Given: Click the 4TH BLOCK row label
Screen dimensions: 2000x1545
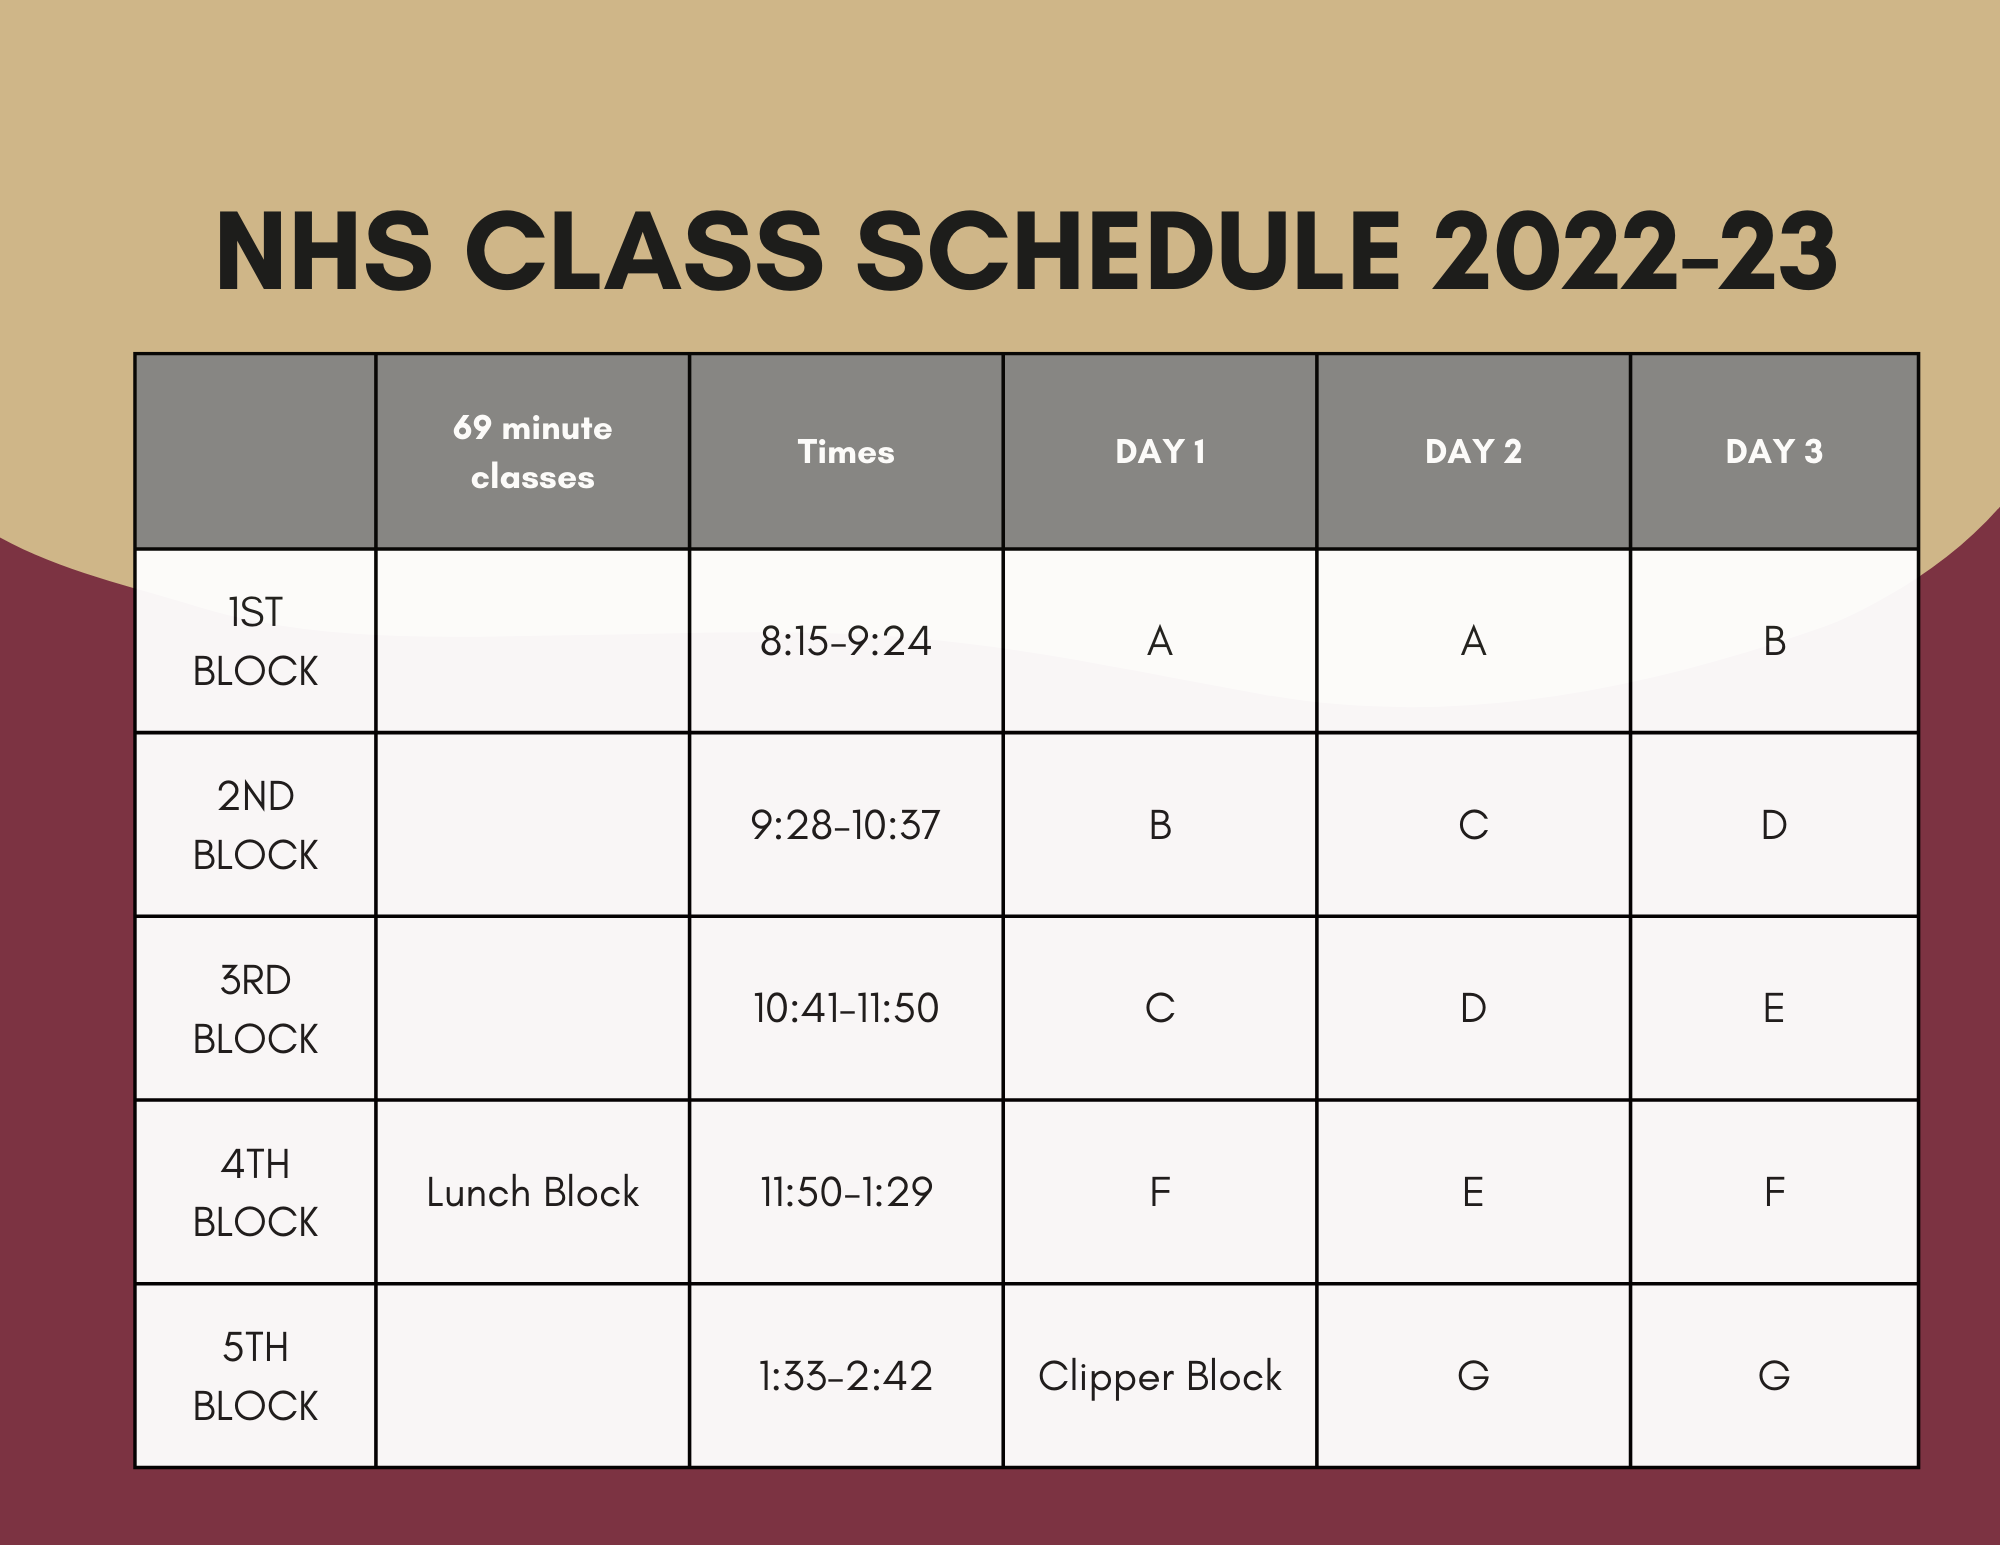Looking at the screenshot, I should tap(255, 1192).
